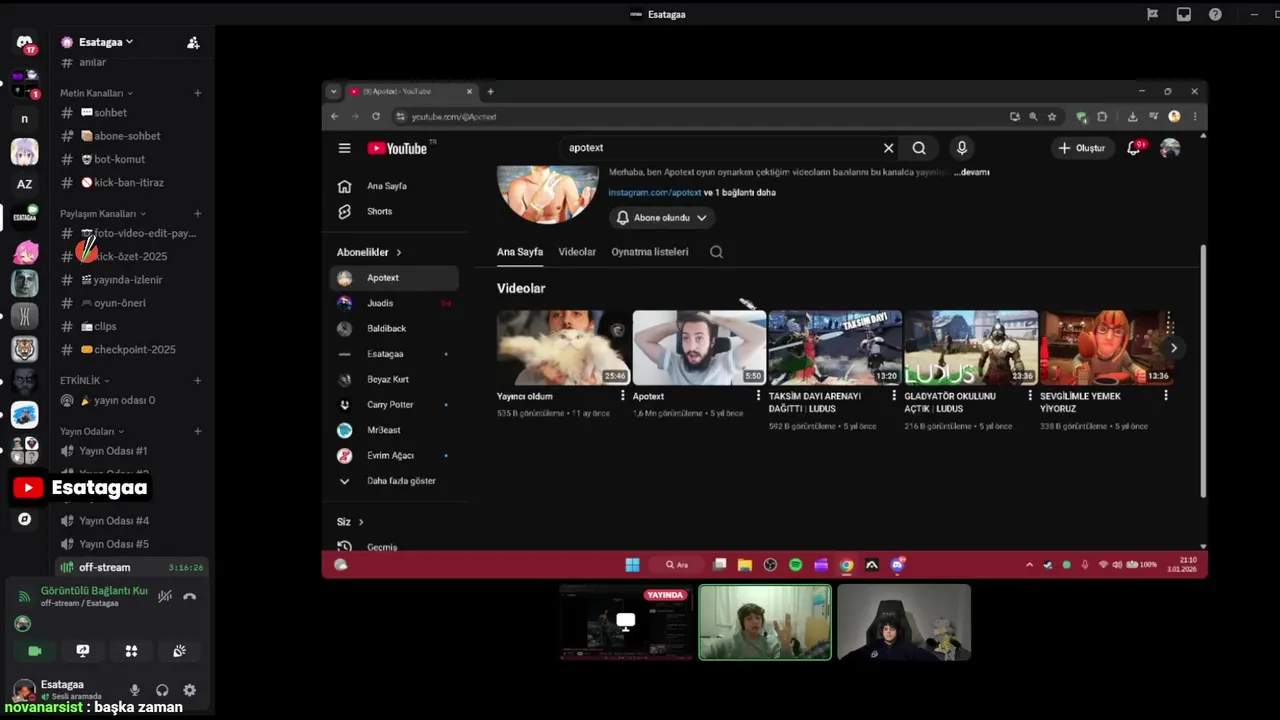Collapse the Yayın Odaları category
1280x720 pixels.
tap(92, 432)
